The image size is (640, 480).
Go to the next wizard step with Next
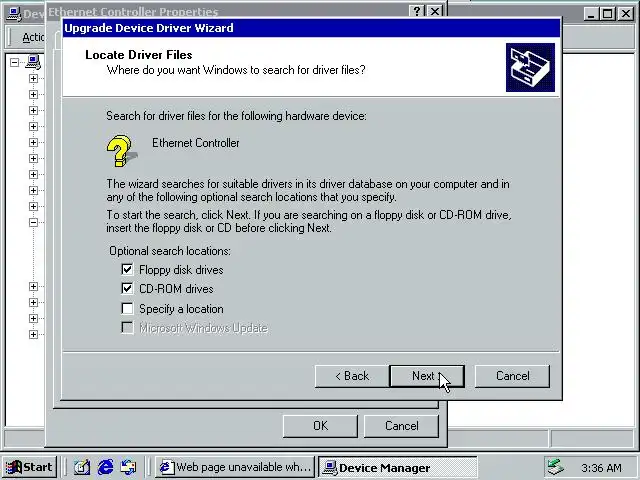coord(427,376)
